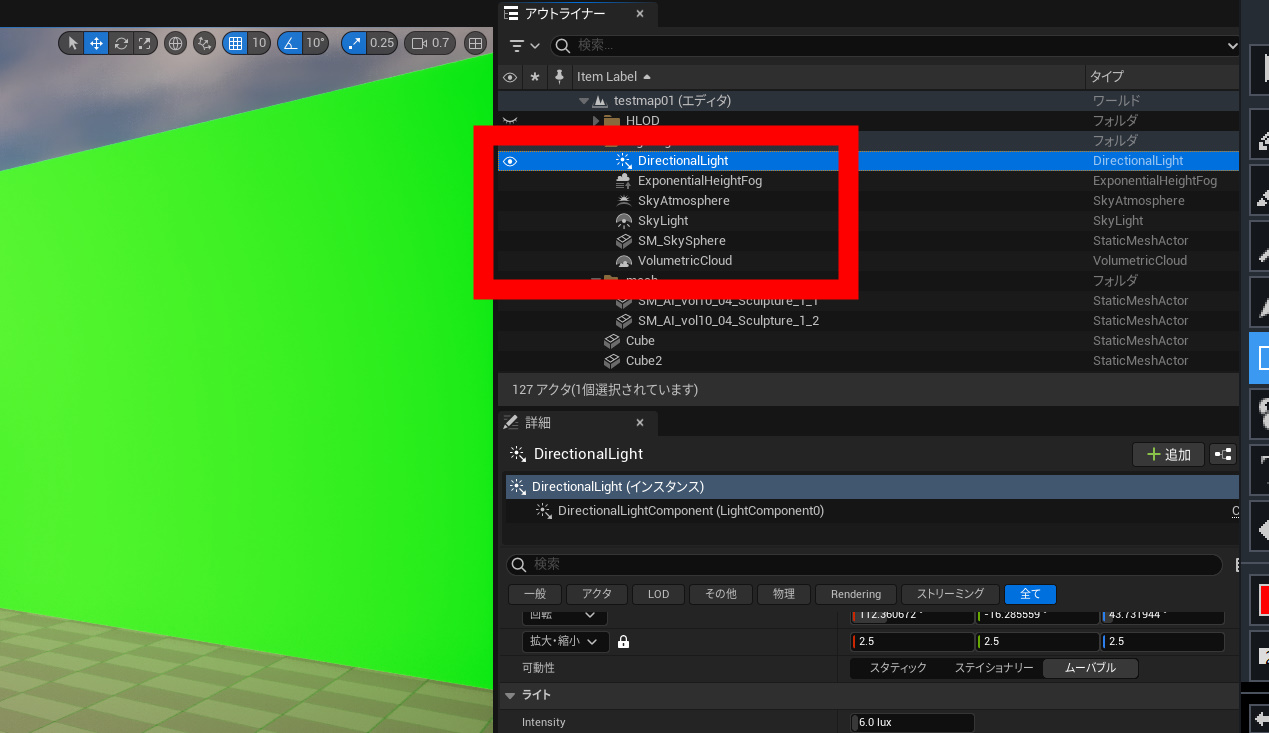Screen dimensions: 1269x733
Task: Set mobility to スタティック
Action: coord(897,668)
